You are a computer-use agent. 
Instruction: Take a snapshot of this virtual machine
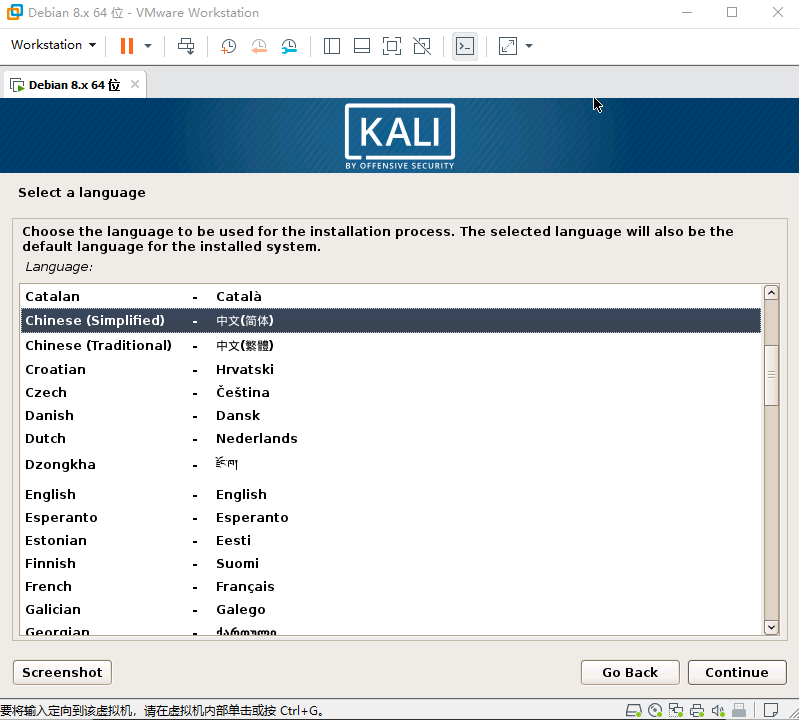point(228,46)
